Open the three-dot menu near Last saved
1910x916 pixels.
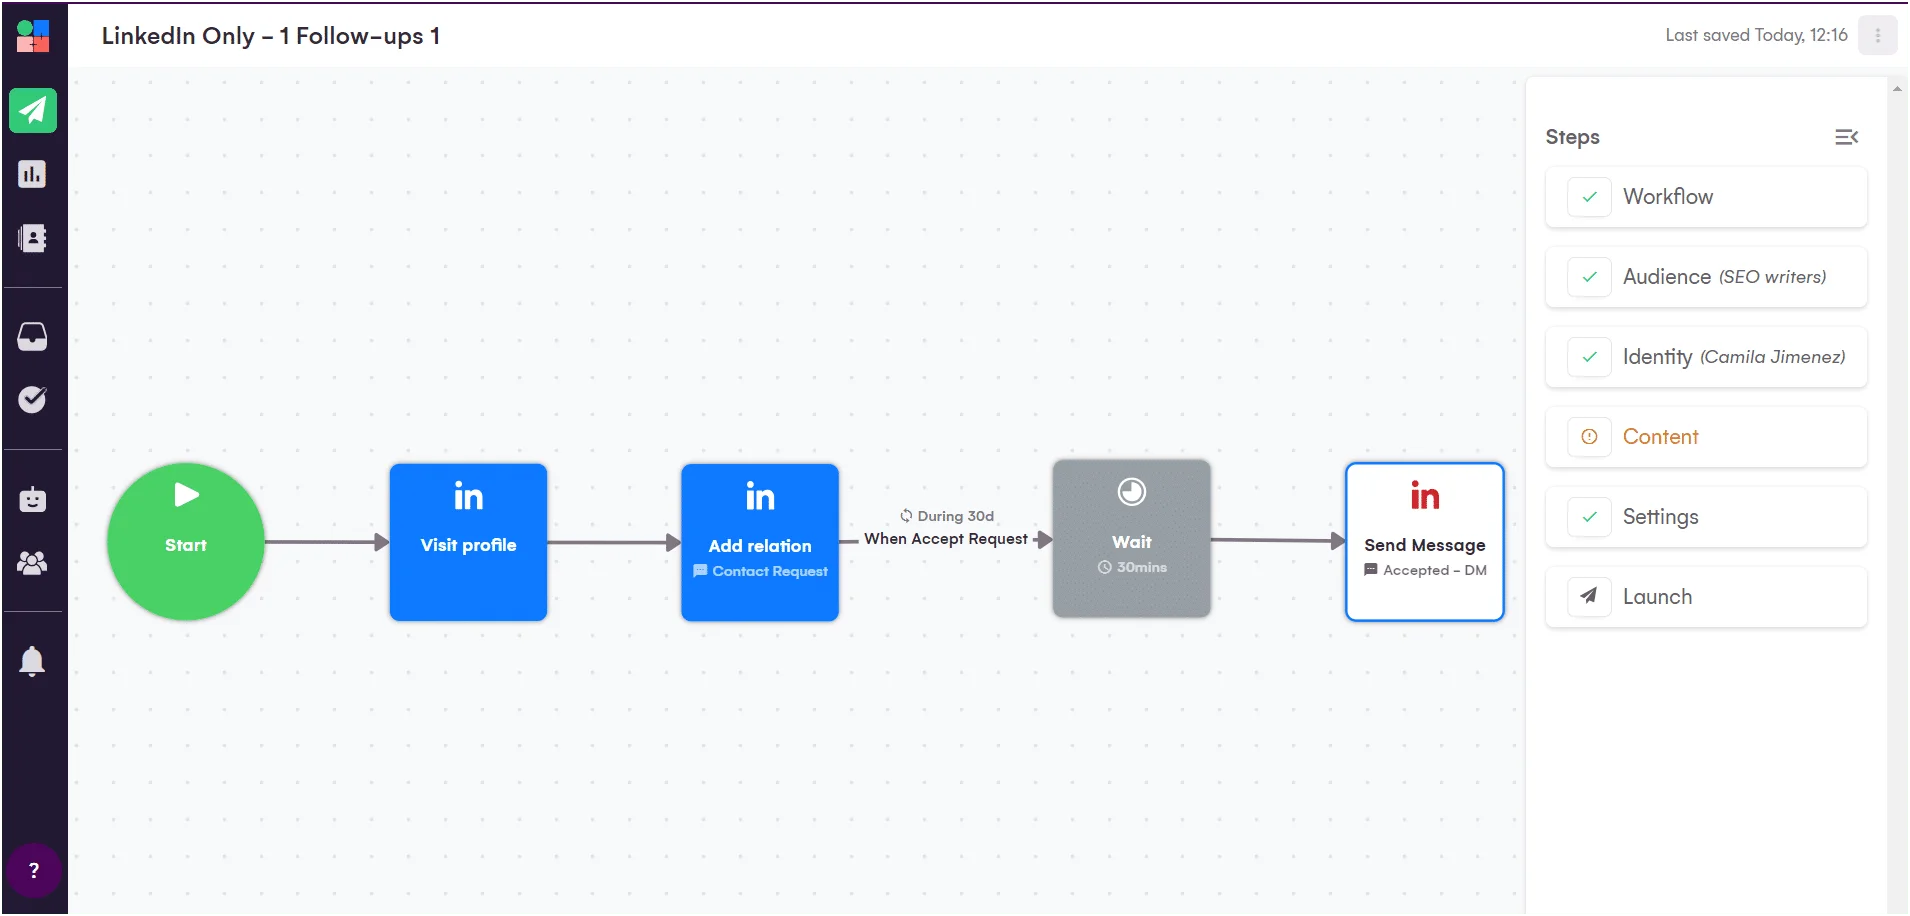point(1878,35)
